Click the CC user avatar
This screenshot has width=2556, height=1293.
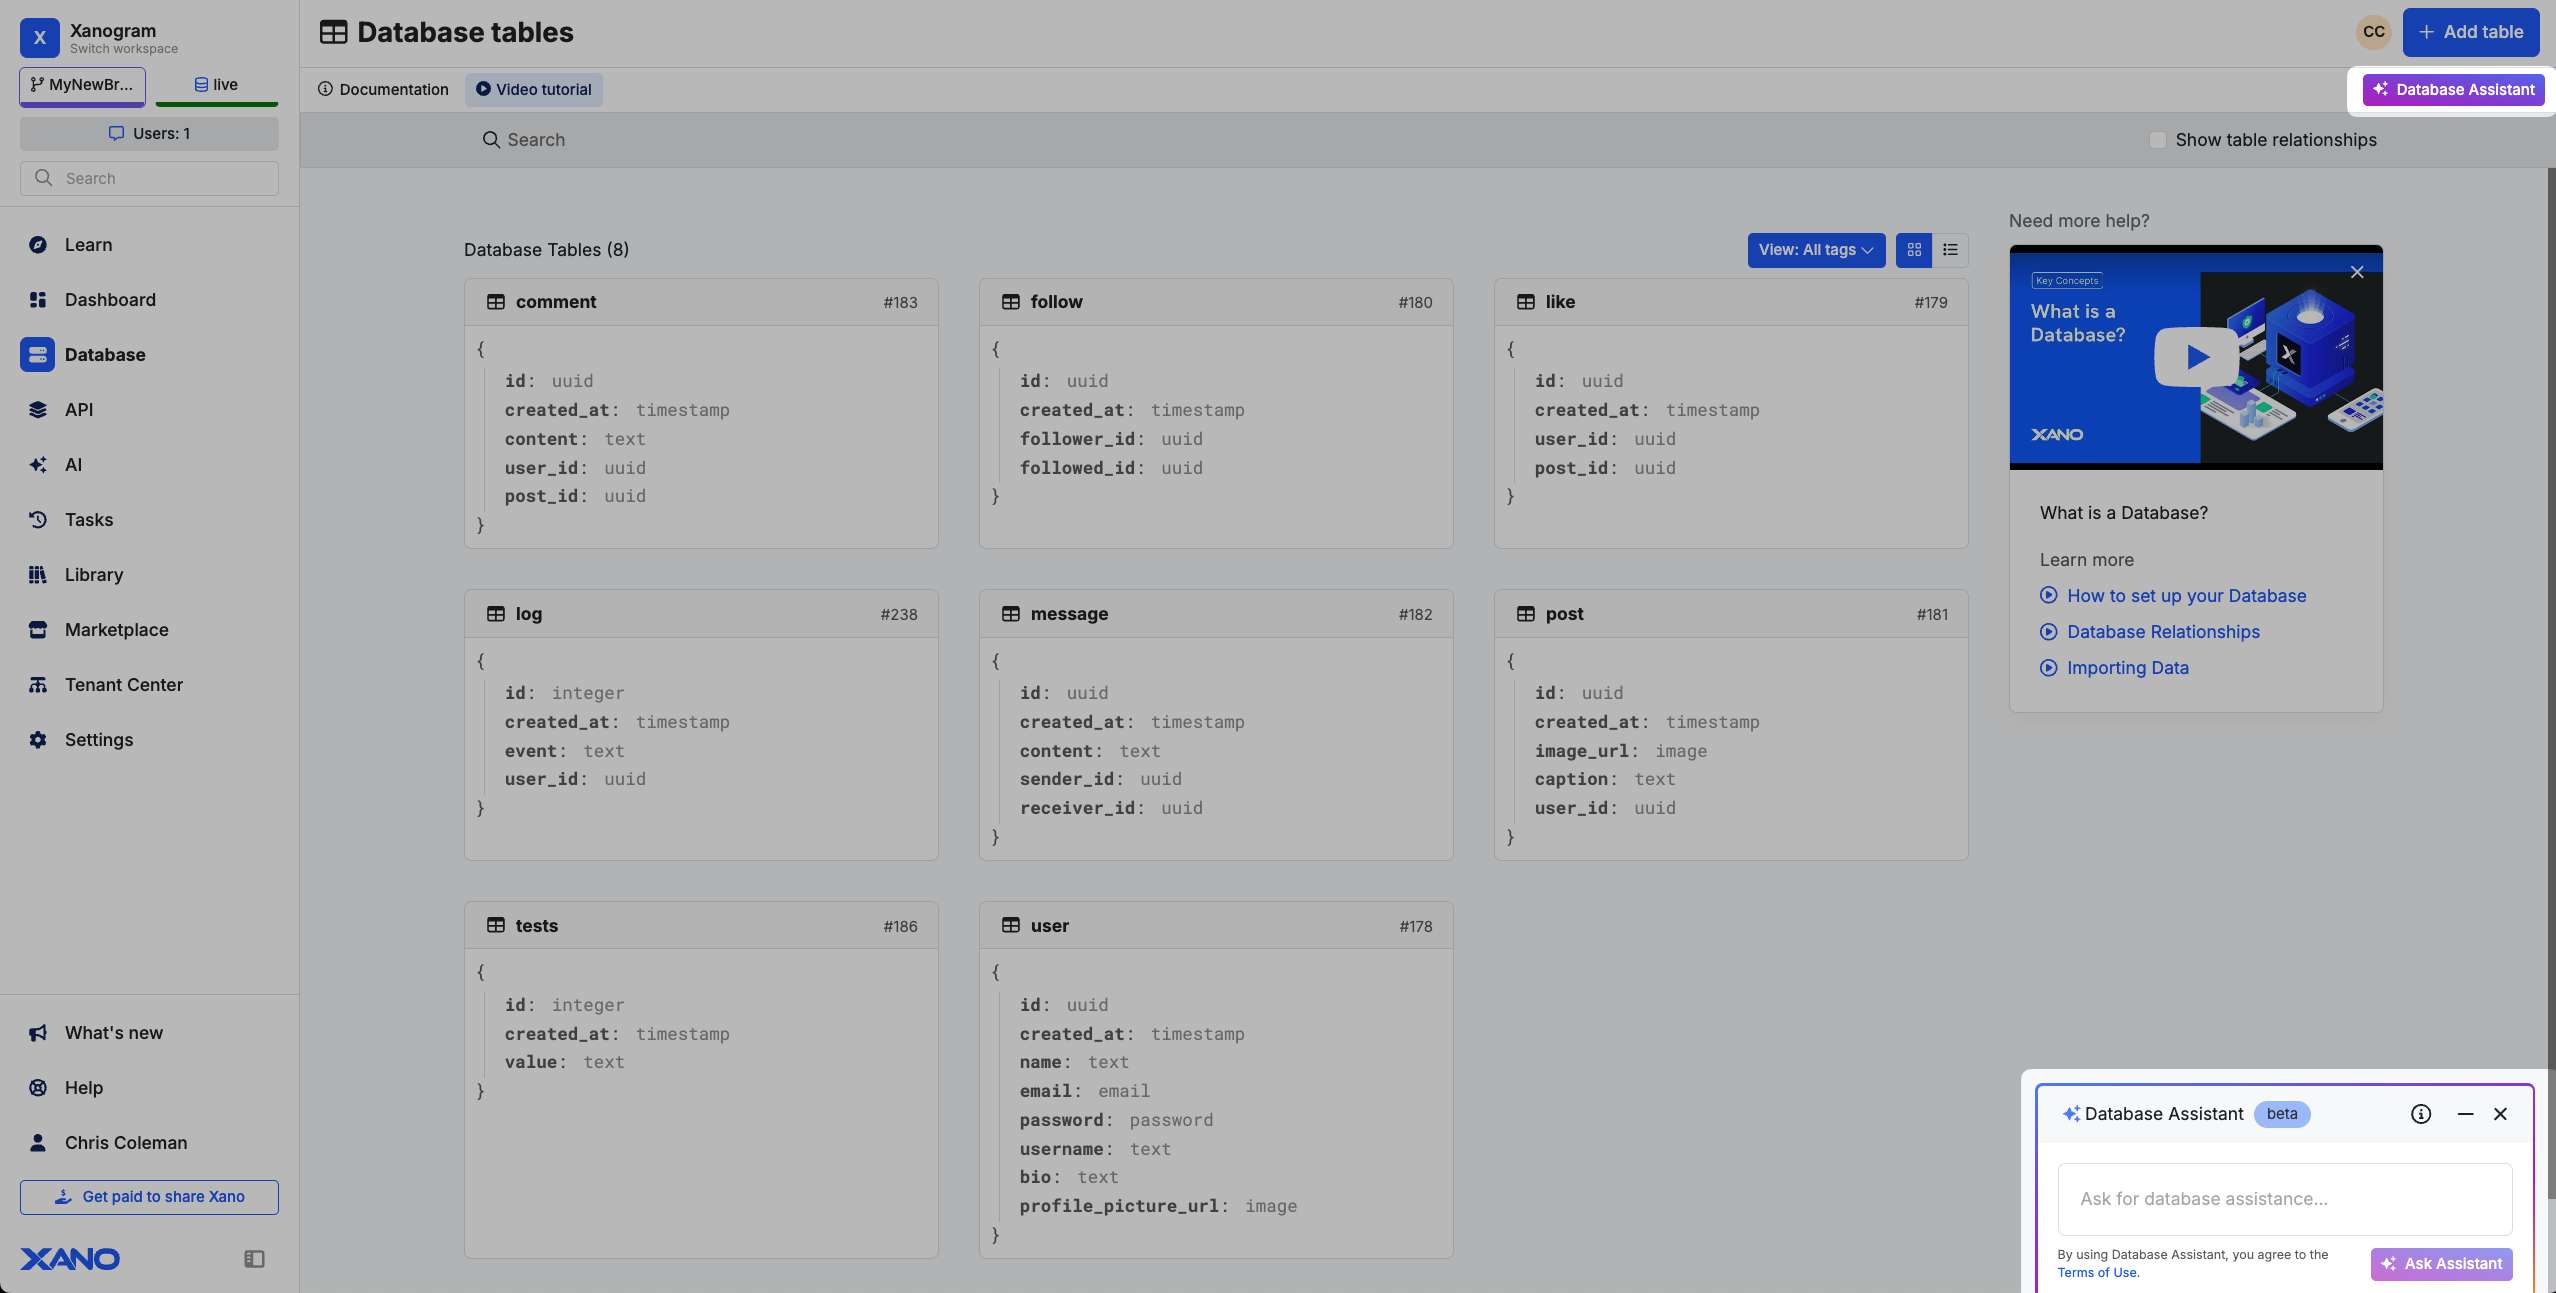pos(2373,32)
